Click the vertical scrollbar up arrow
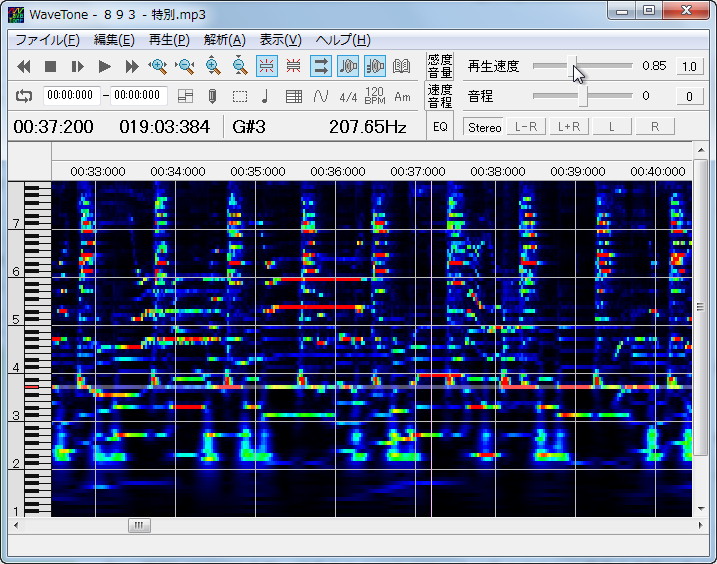The image size is (717, 564). tap(701, 150)
